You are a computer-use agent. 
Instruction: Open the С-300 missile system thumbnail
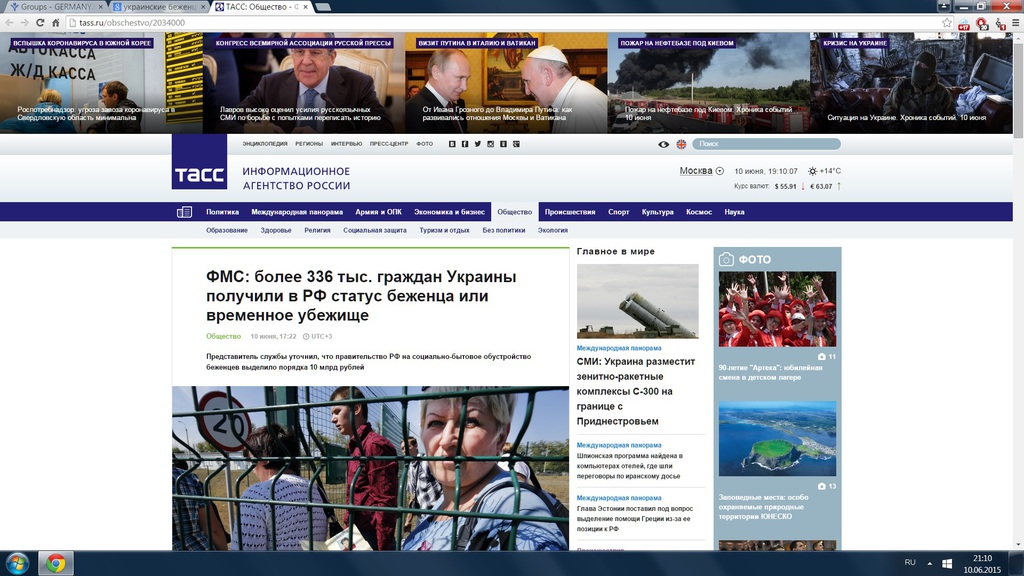(637, 301)
